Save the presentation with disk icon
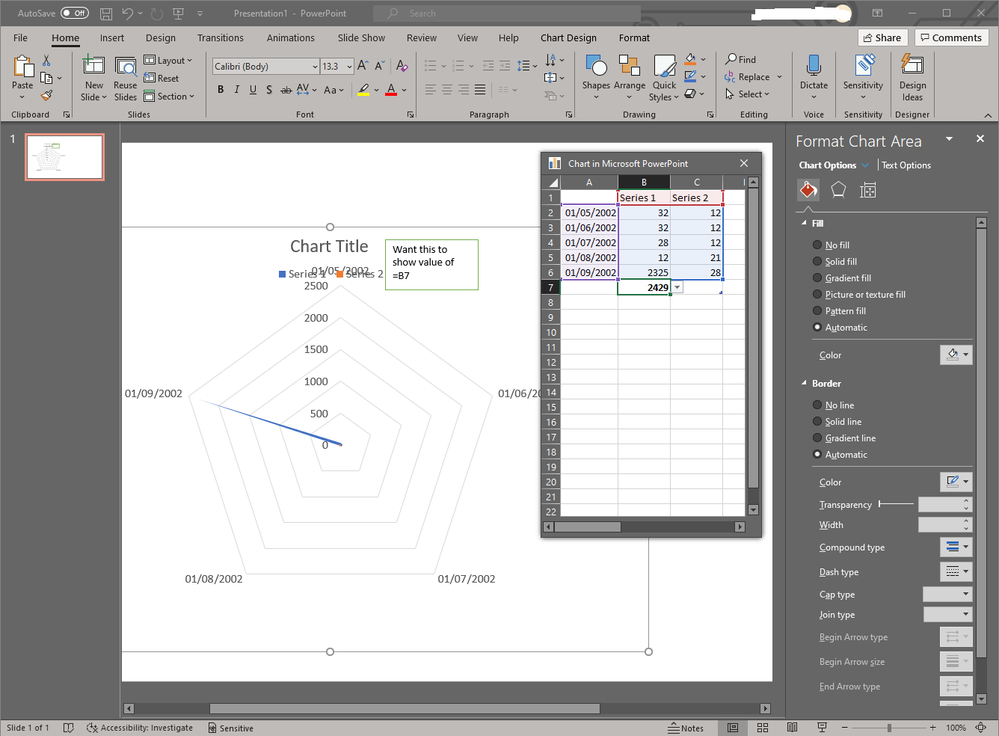 click(x=106, y=13)
